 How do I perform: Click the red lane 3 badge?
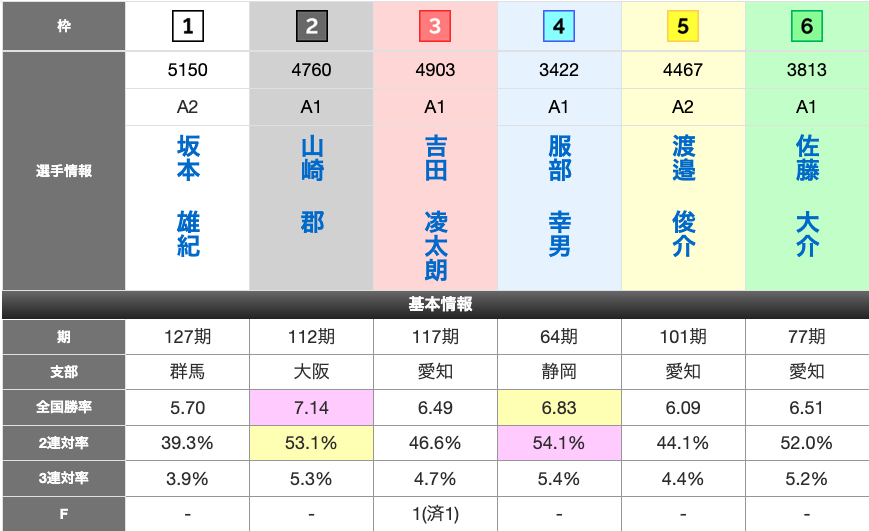[x=435, y=27]
